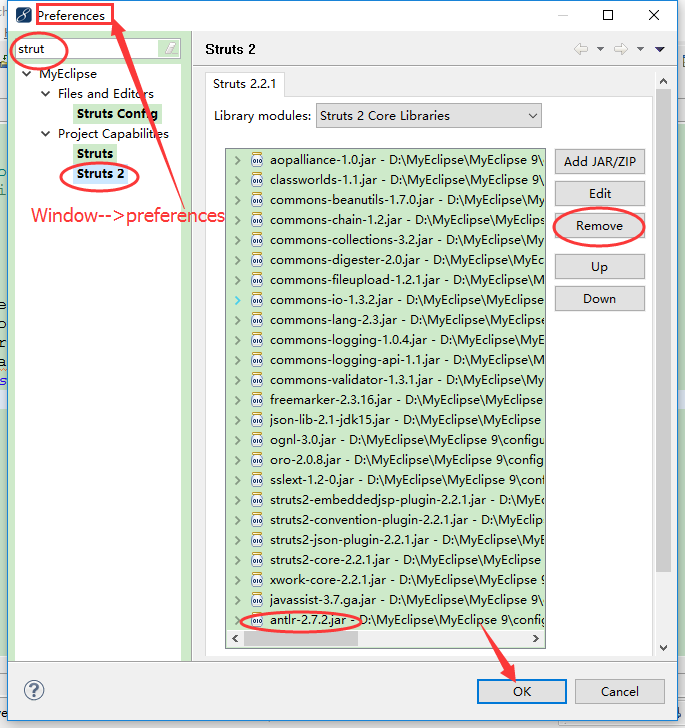Click jar icon for struts2-json-plugin-2.2.1.jar
This screenshot has width=685, height=728.
click(x=257, y=540)
